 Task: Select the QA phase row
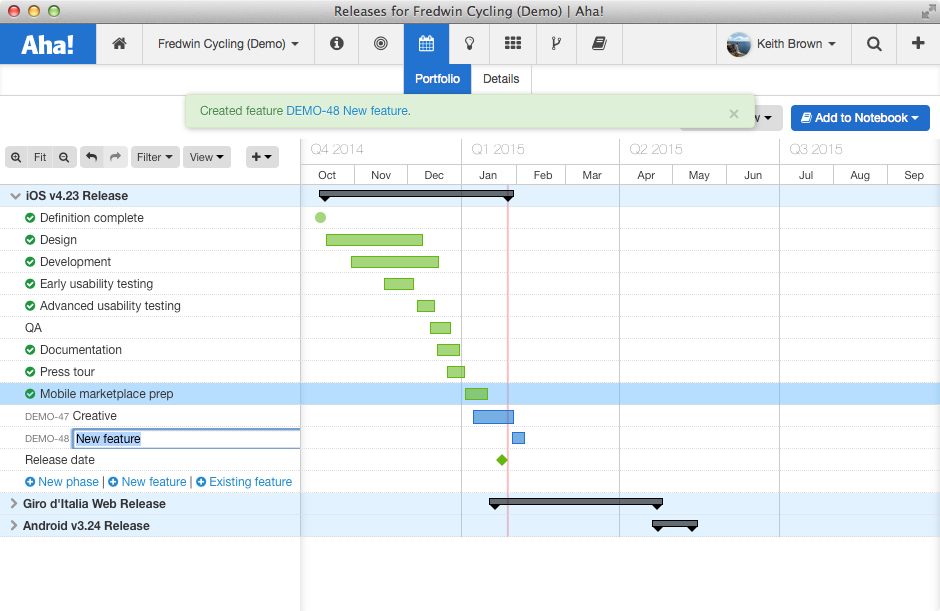[150, 328]
